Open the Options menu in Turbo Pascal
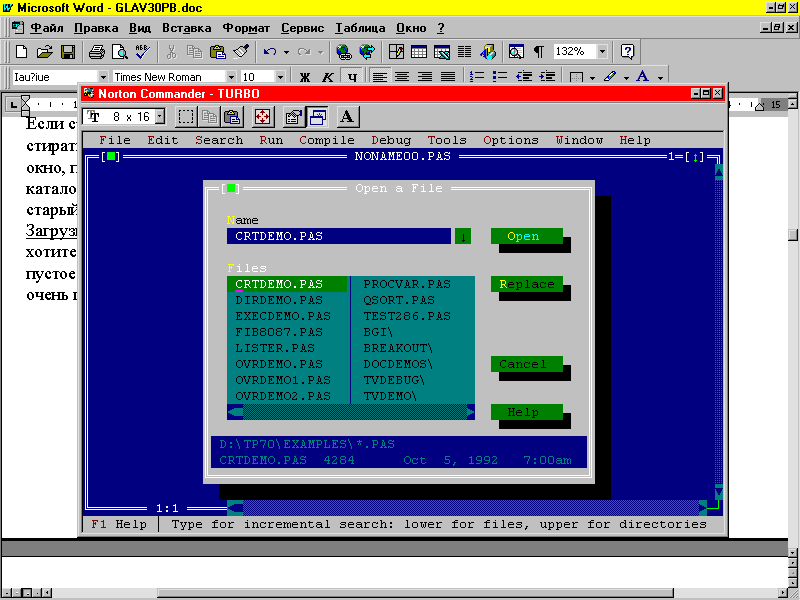 511,140
